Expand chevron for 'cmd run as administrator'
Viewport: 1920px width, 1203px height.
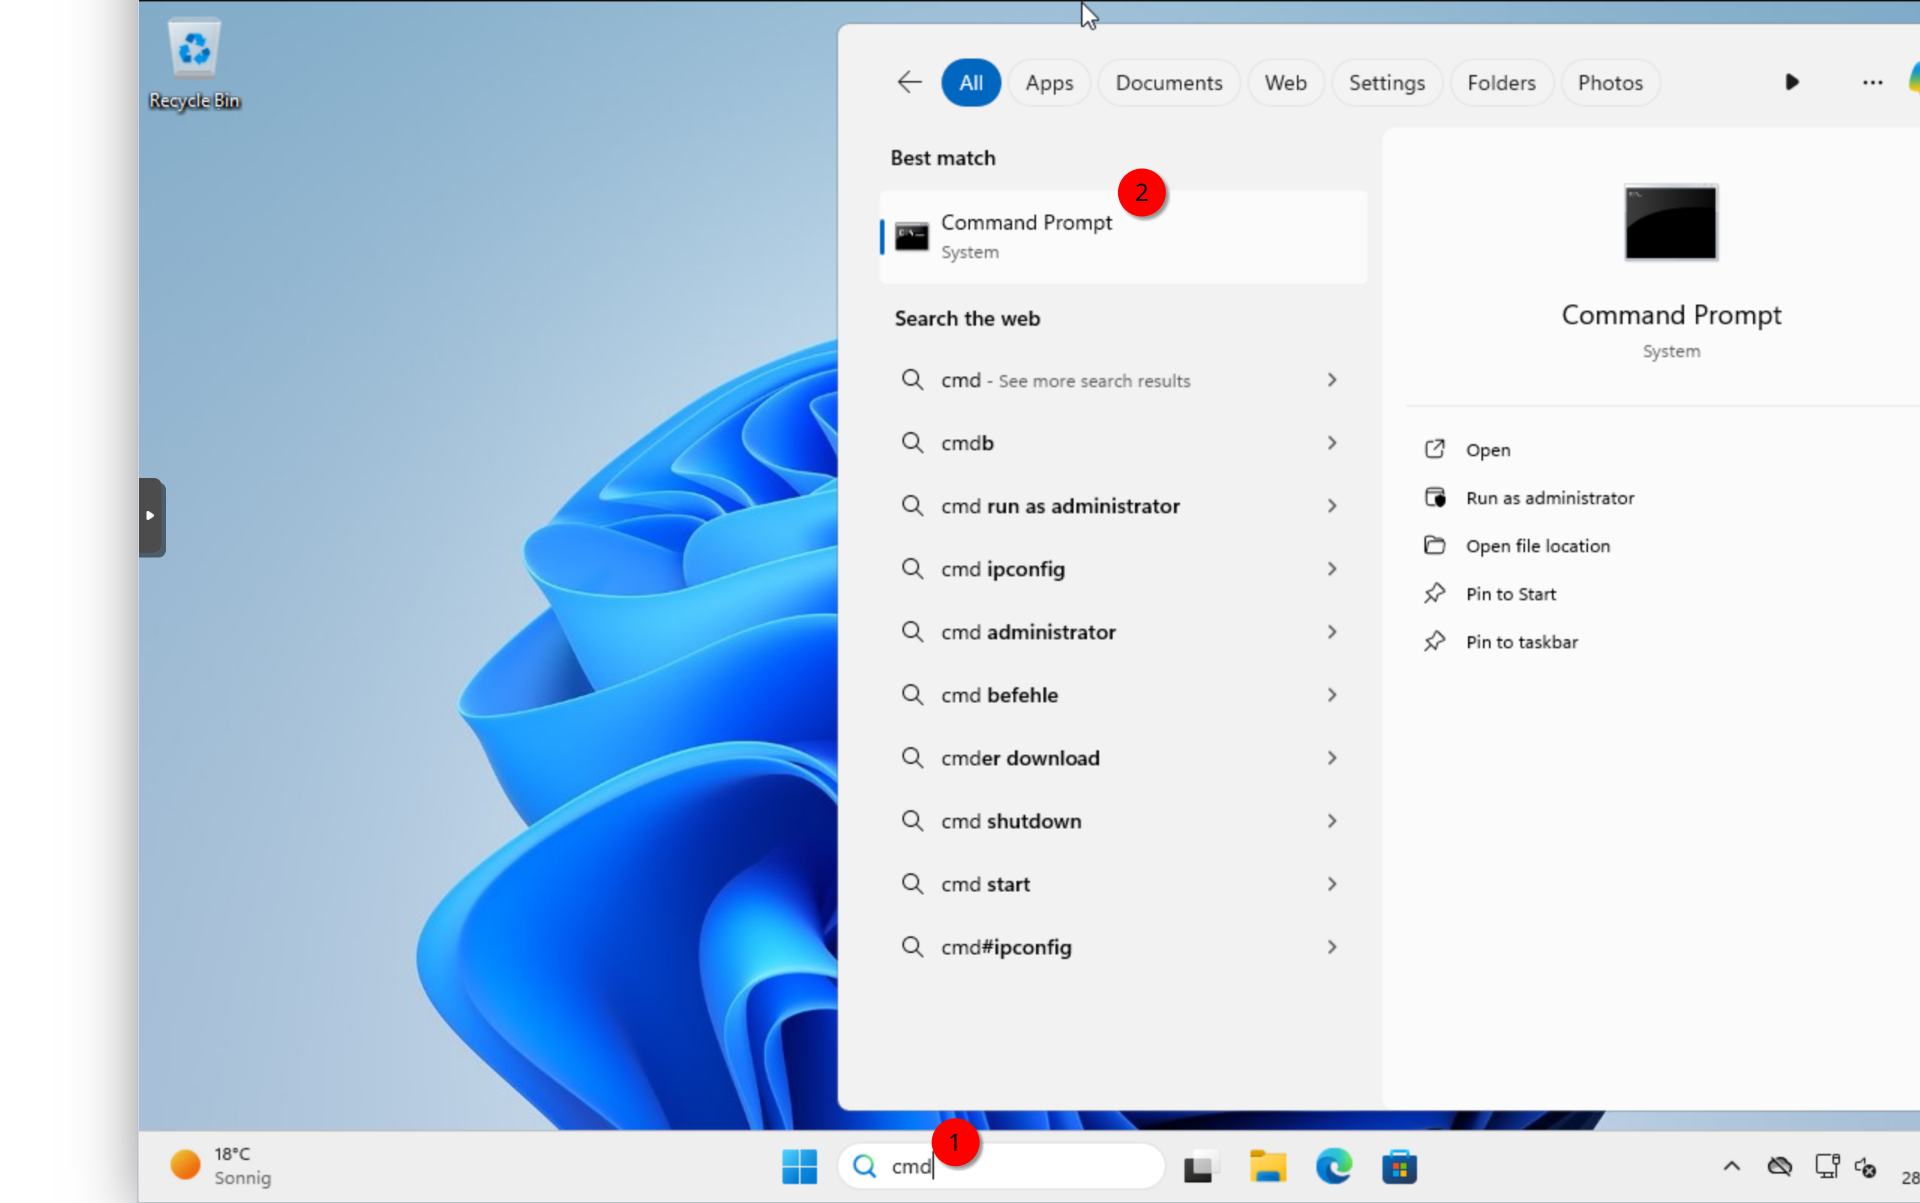[x=1332, y=506]
